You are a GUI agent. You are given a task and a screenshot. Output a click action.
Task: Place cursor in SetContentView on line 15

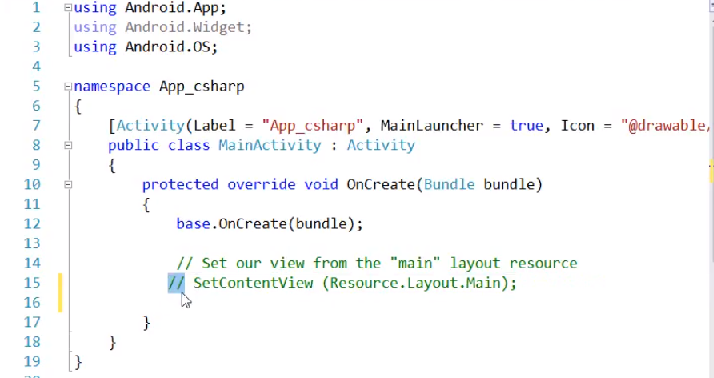[x=253, y=283]
